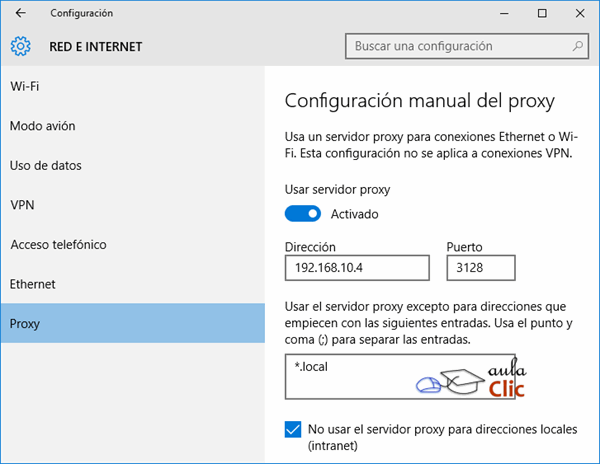Screen dimensions: 600x464
Task: Minimize the Configuración window
Action: click(x=504, y=13)
